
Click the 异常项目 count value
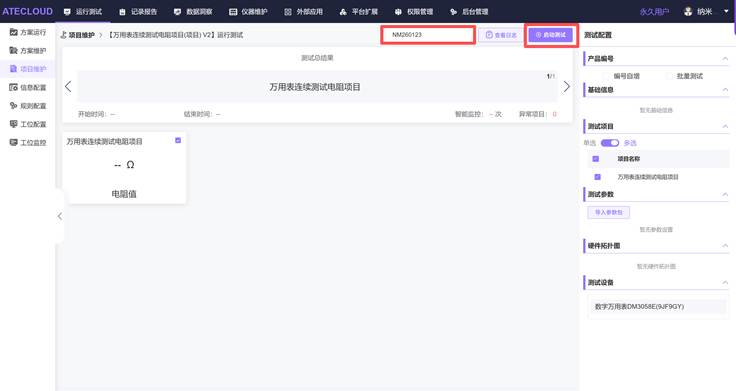pos(554,114)
